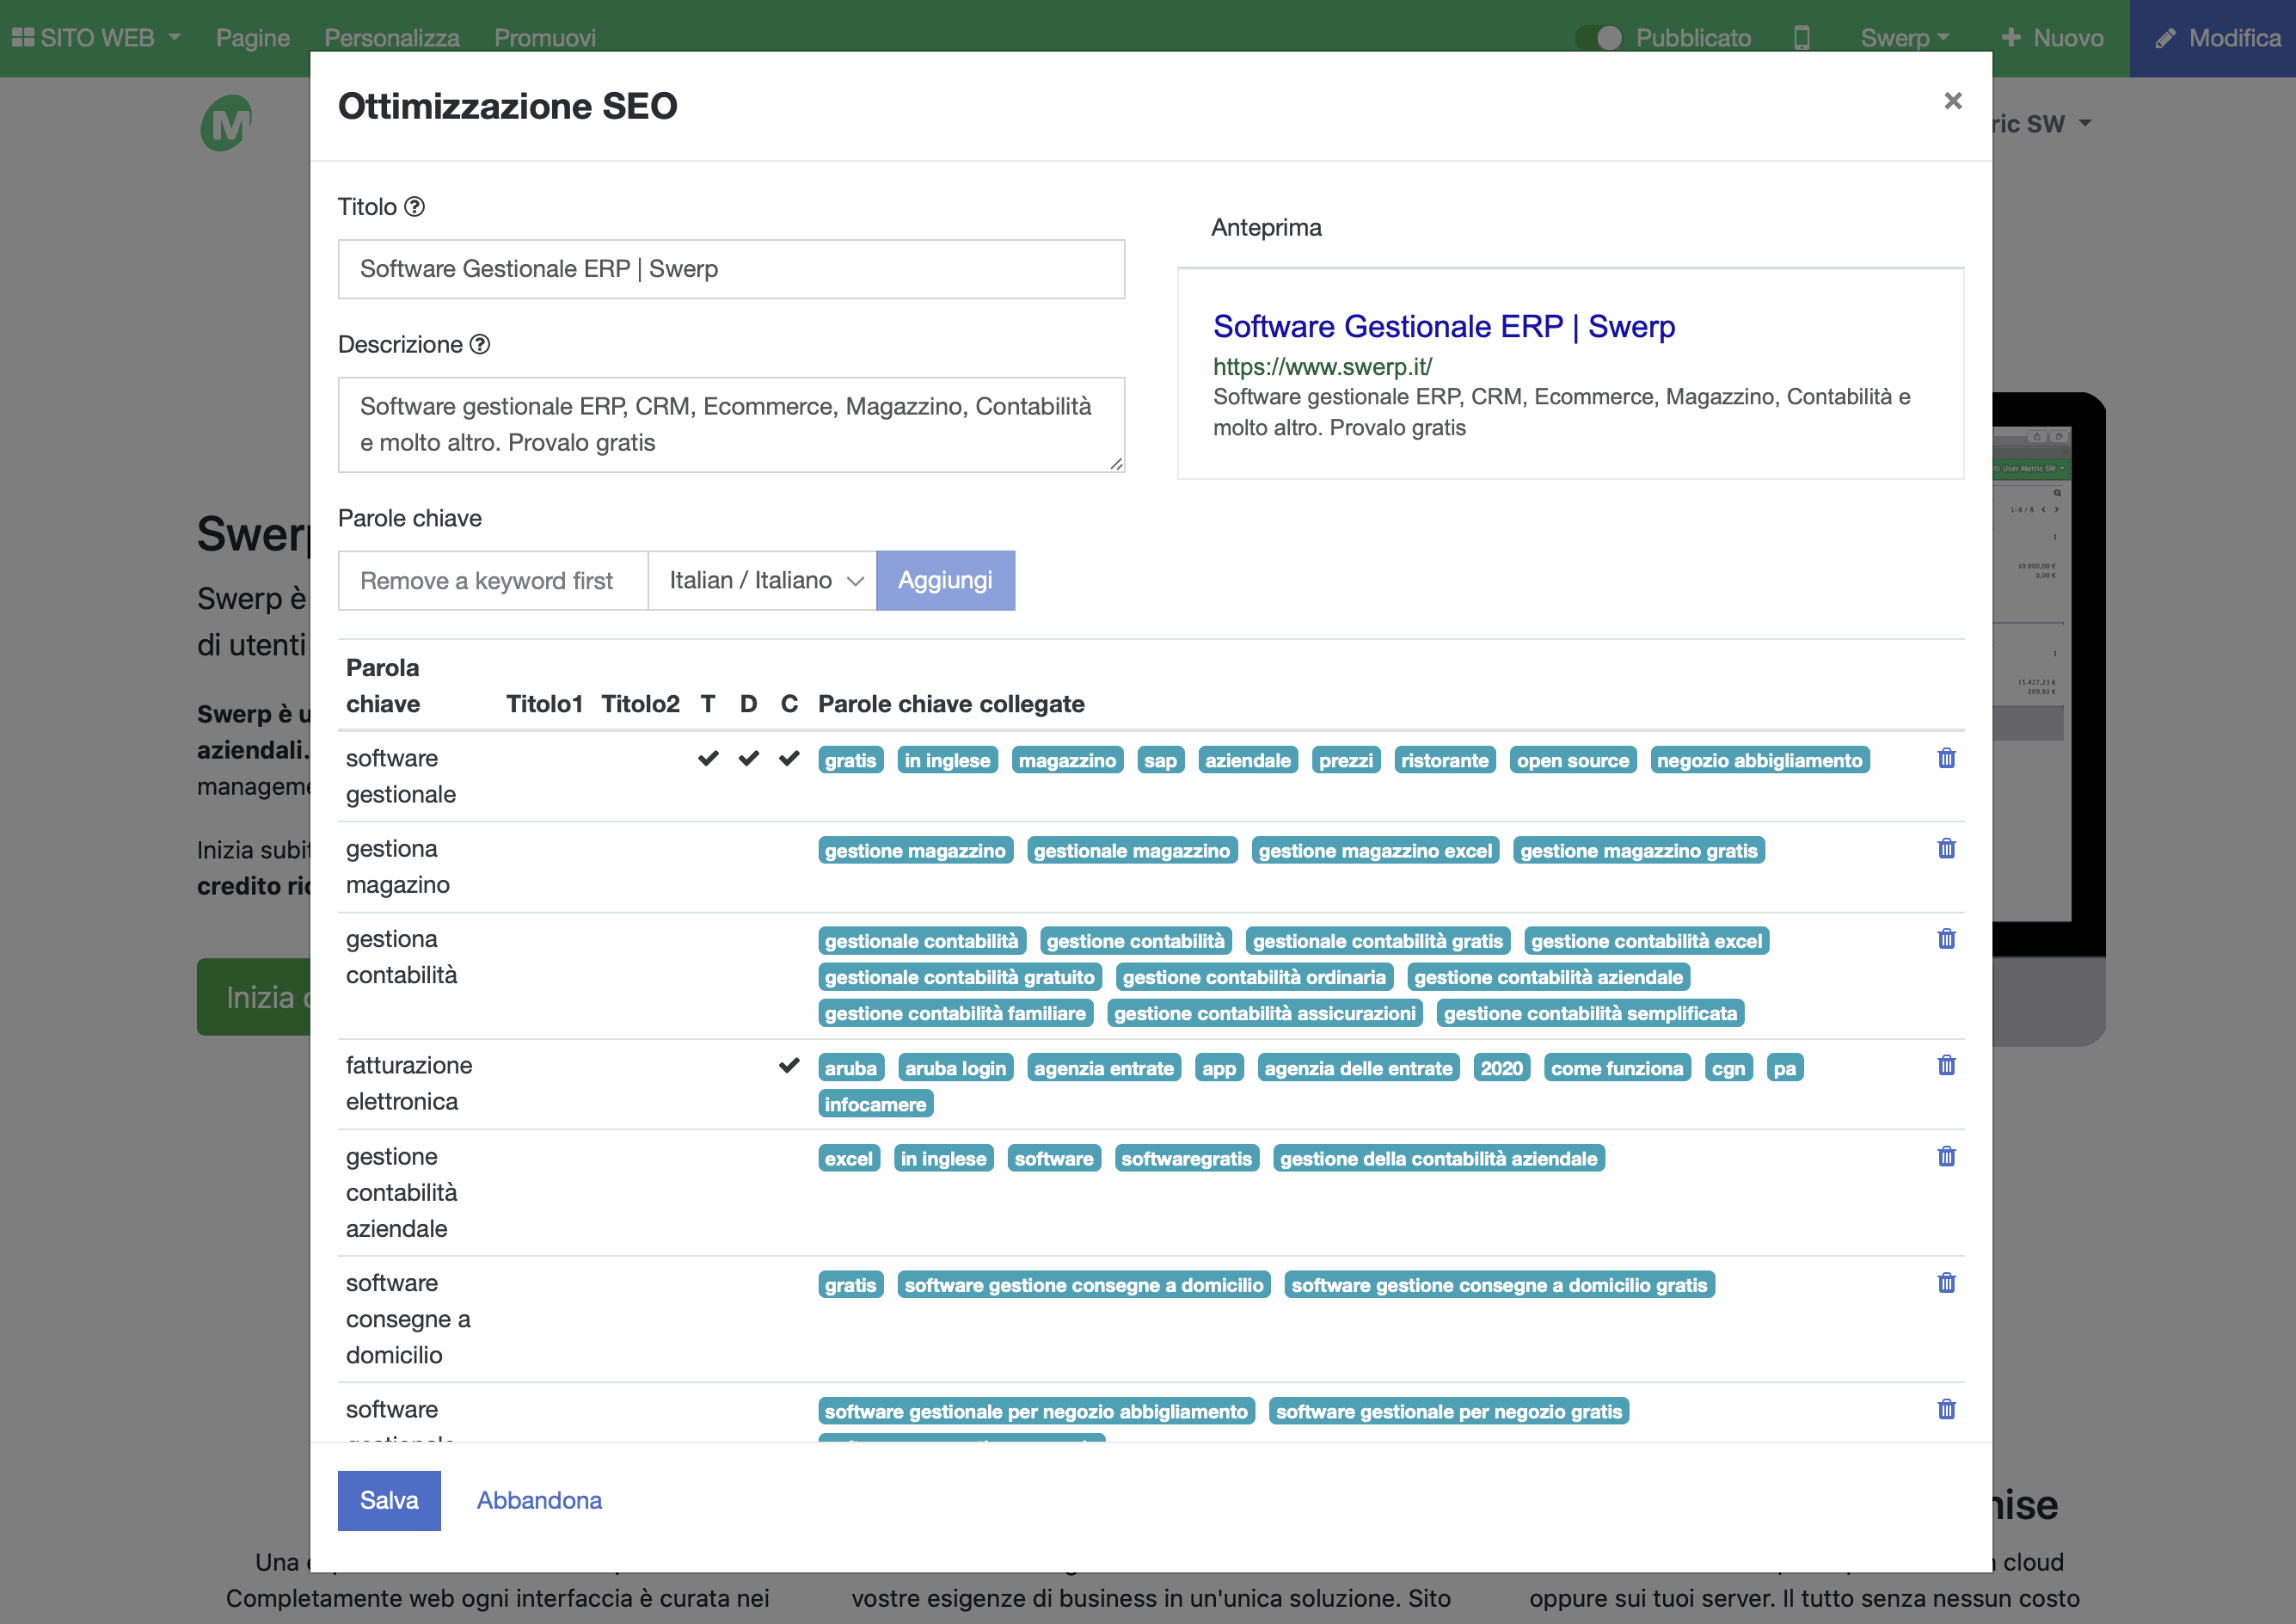Click the 'gratis' tag in software gestionale row
The image size is (2296, 1624).
click(850, 760)
